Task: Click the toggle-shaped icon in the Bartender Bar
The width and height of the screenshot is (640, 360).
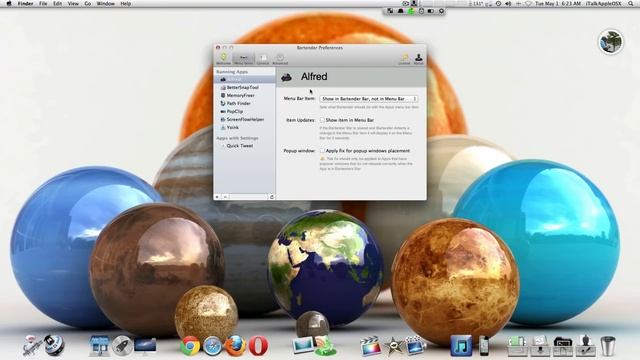Action: click(x=431, y=11)
